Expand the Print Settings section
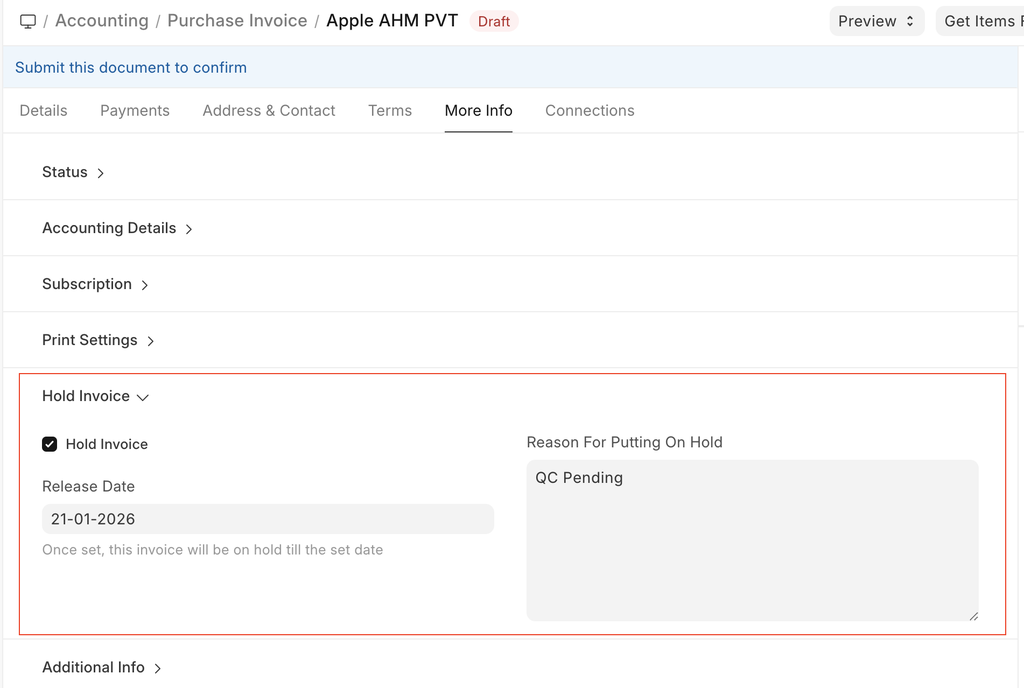Viewport: 1024px width, 688px height. pyautogui.click(x=98, y=340)
